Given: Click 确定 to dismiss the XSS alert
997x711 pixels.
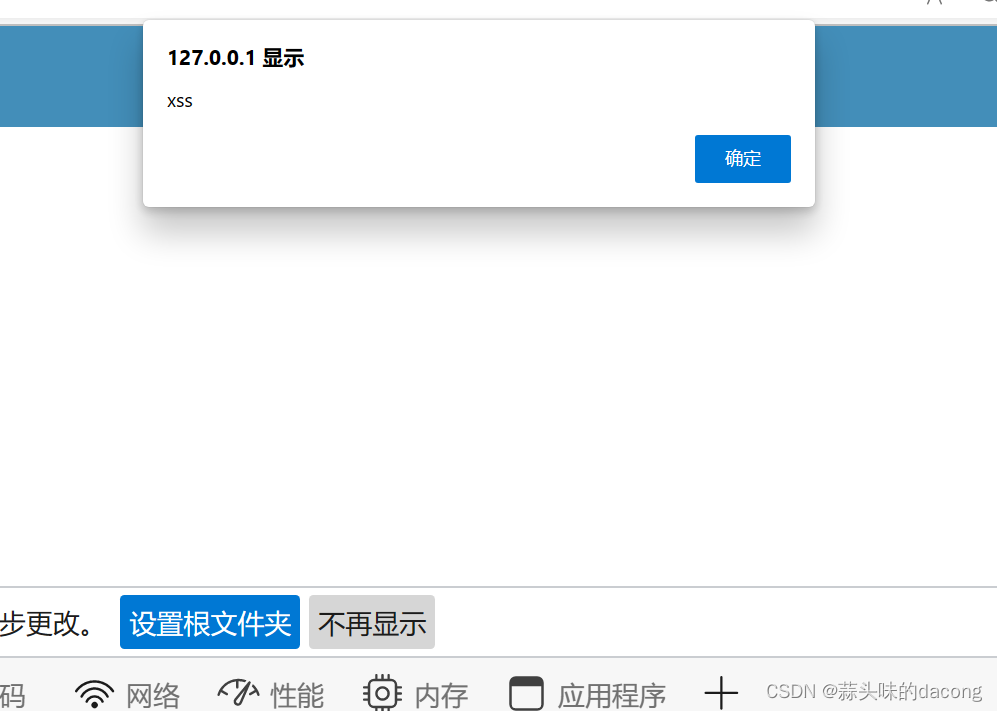Looking at the screenshot, I should click(742, 158).
